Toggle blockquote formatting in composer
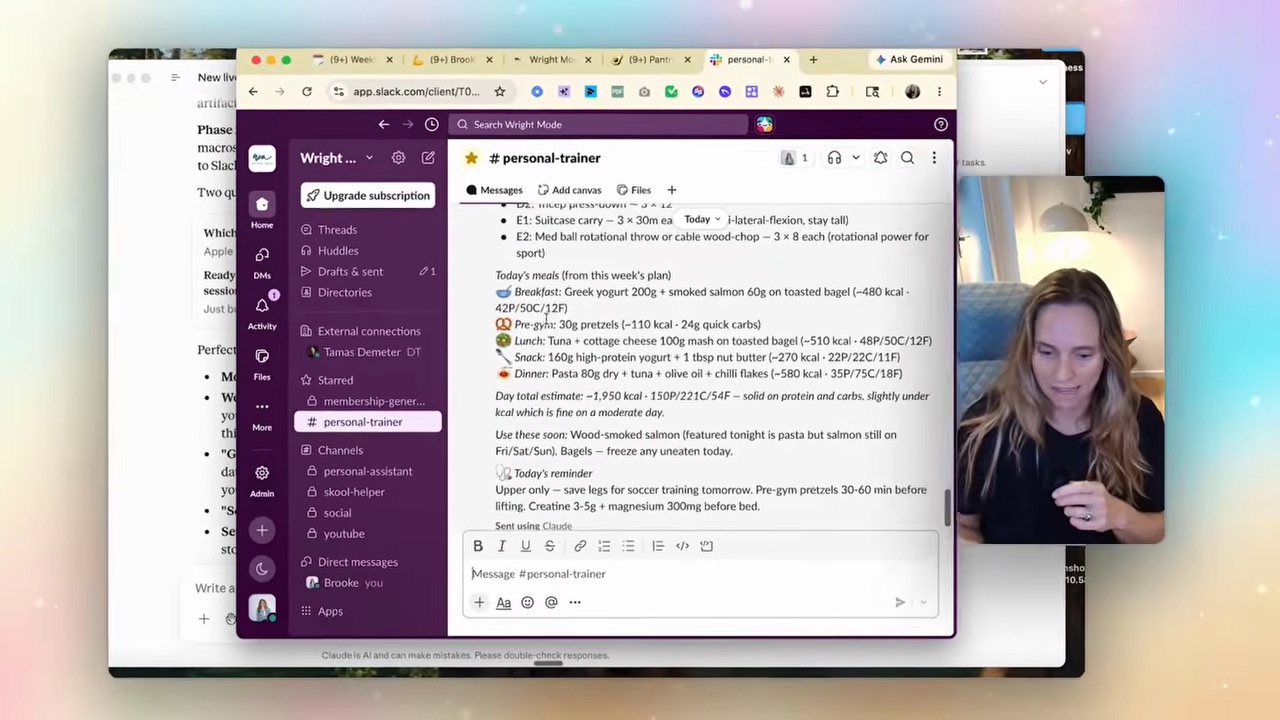The image size is (1280, 720). tap(657, 546)
